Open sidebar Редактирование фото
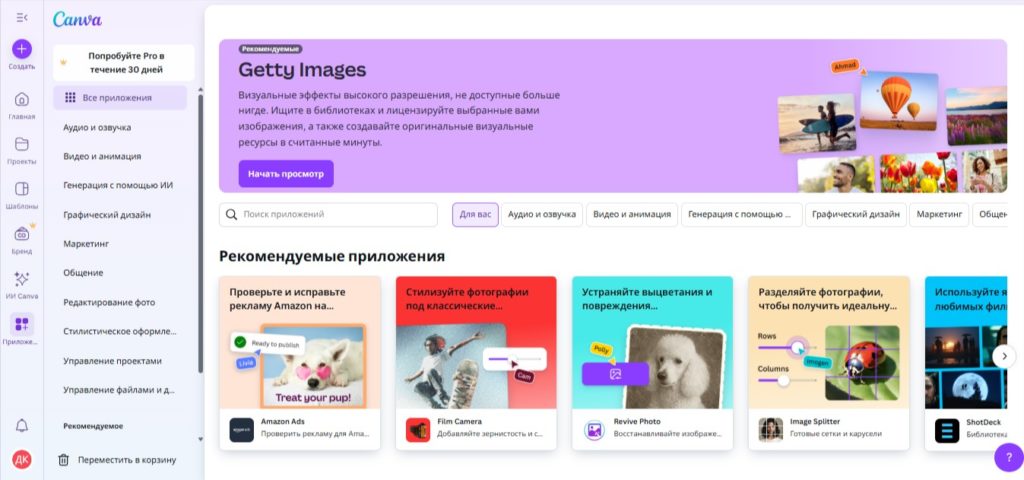 (109, 302)
